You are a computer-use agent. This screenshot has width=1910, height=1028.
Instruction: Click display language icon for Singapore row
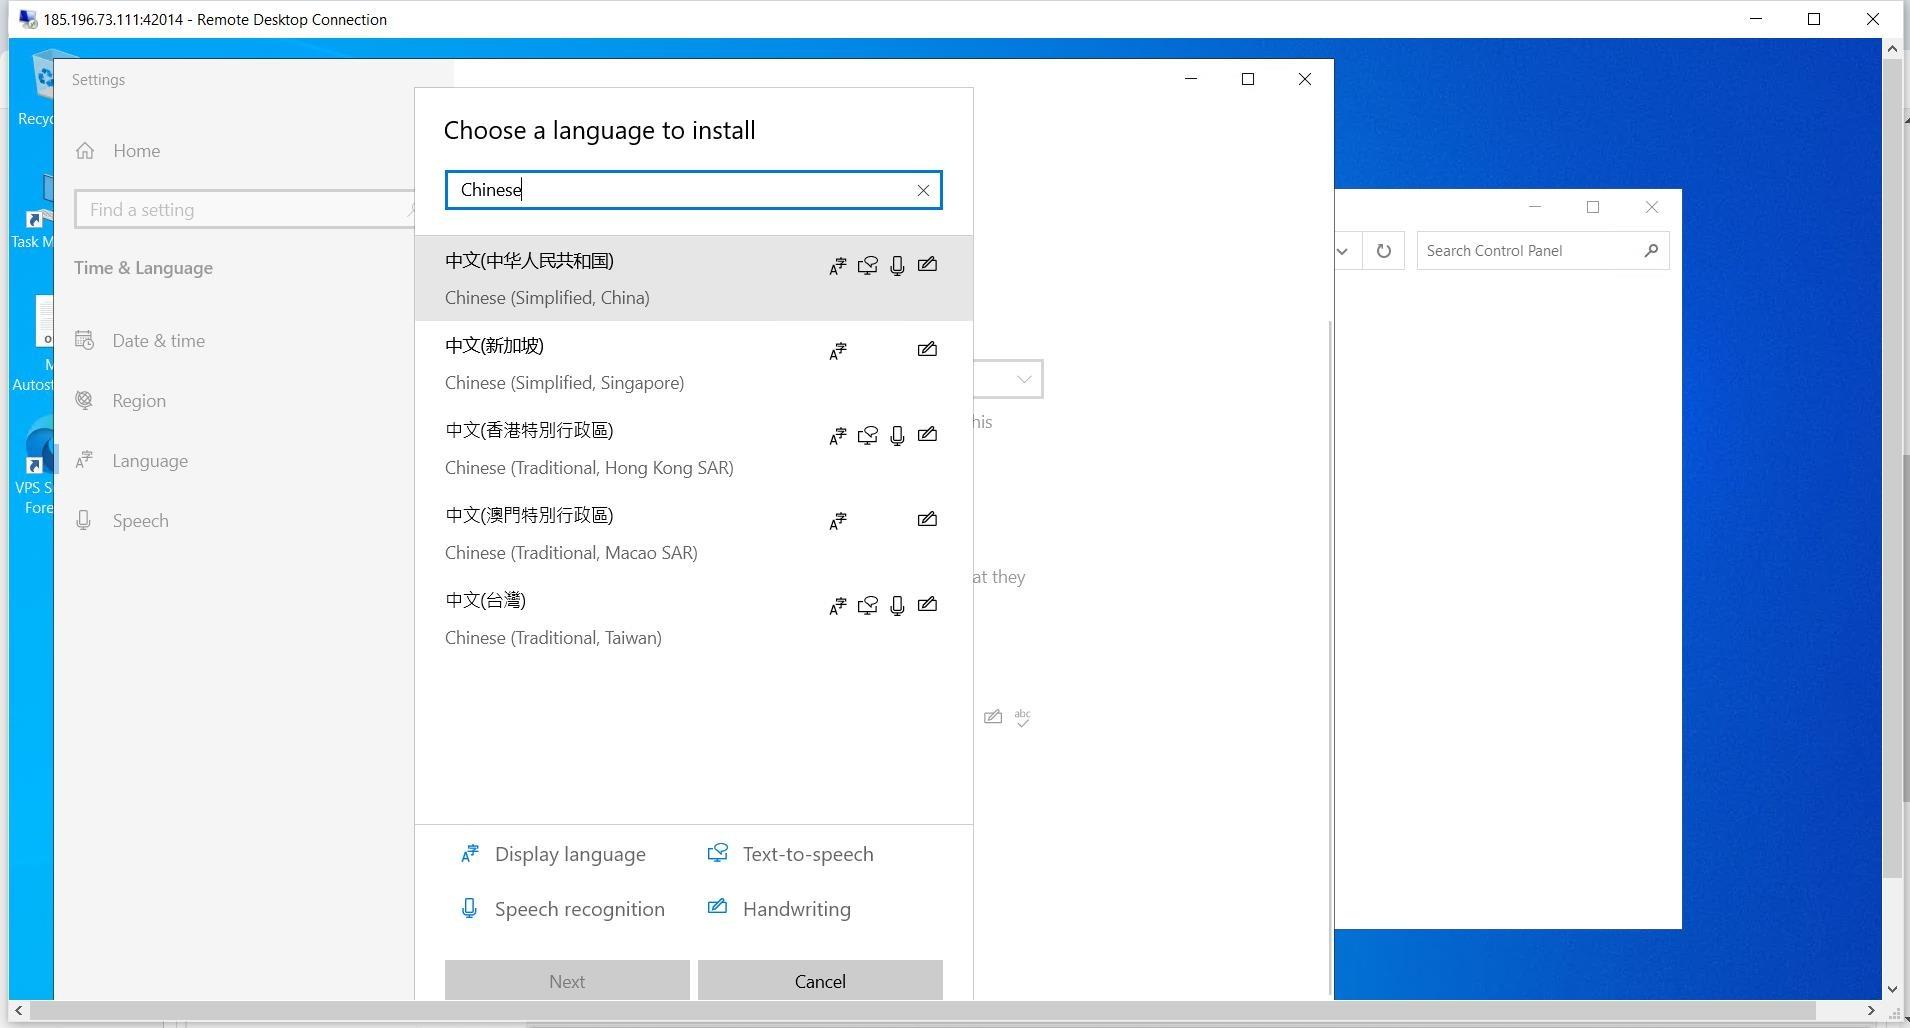[838, 350]
